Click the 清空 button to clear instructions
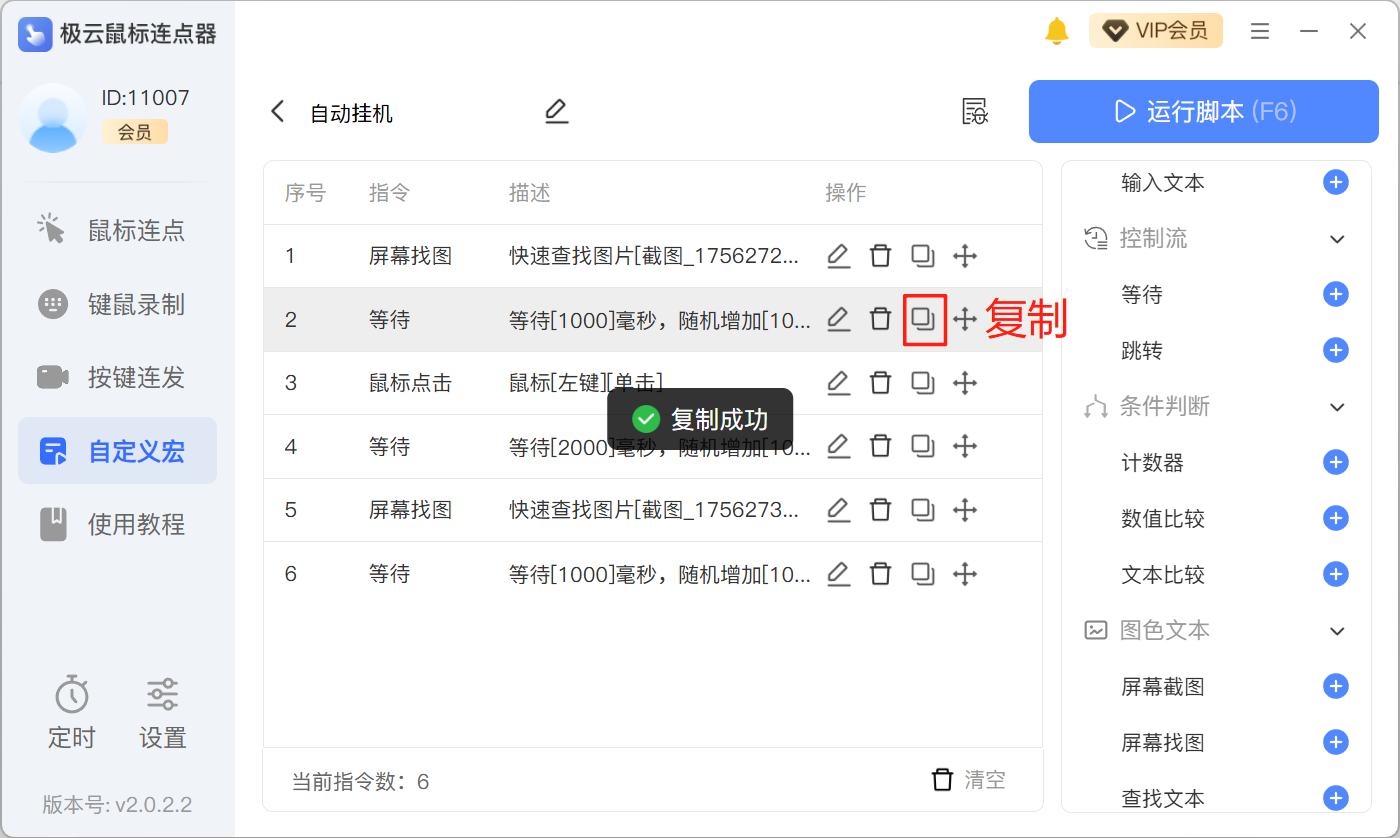The height and width of the screenshot is (838, 1400). (969, 780)
